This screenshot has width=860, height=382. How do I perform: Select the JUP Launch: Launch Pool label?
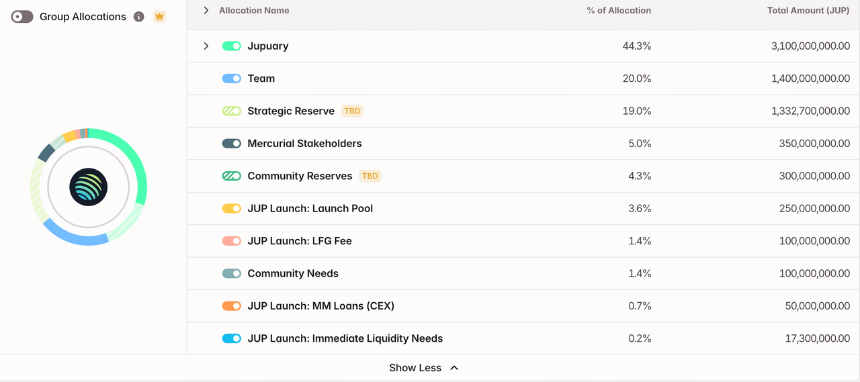point(310,209)
